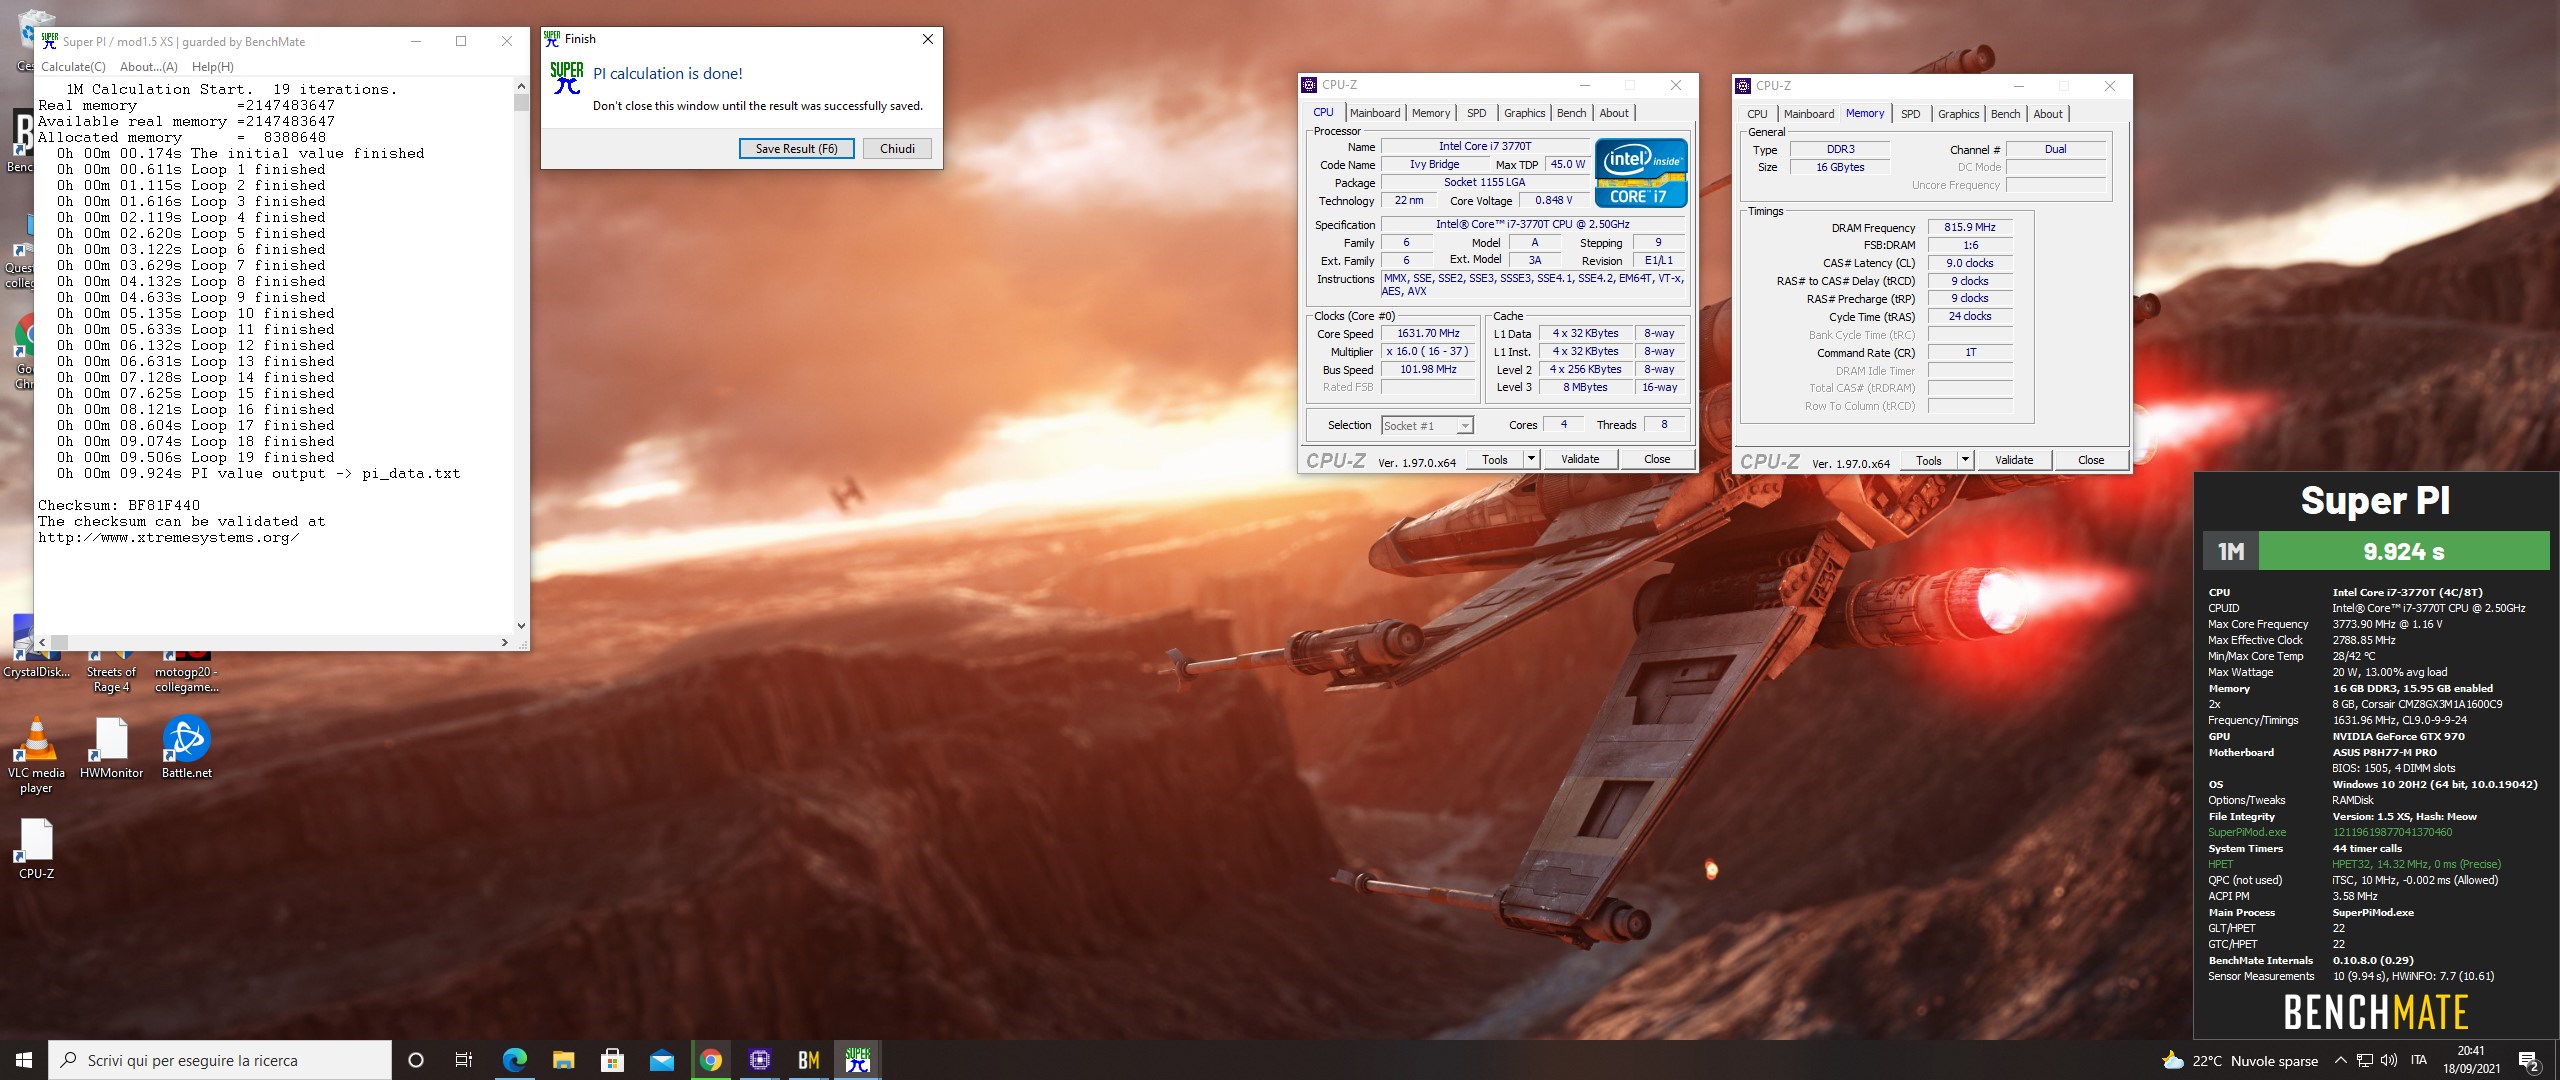Click the Checksum: BF81F440 line

[x=119, y=505]
